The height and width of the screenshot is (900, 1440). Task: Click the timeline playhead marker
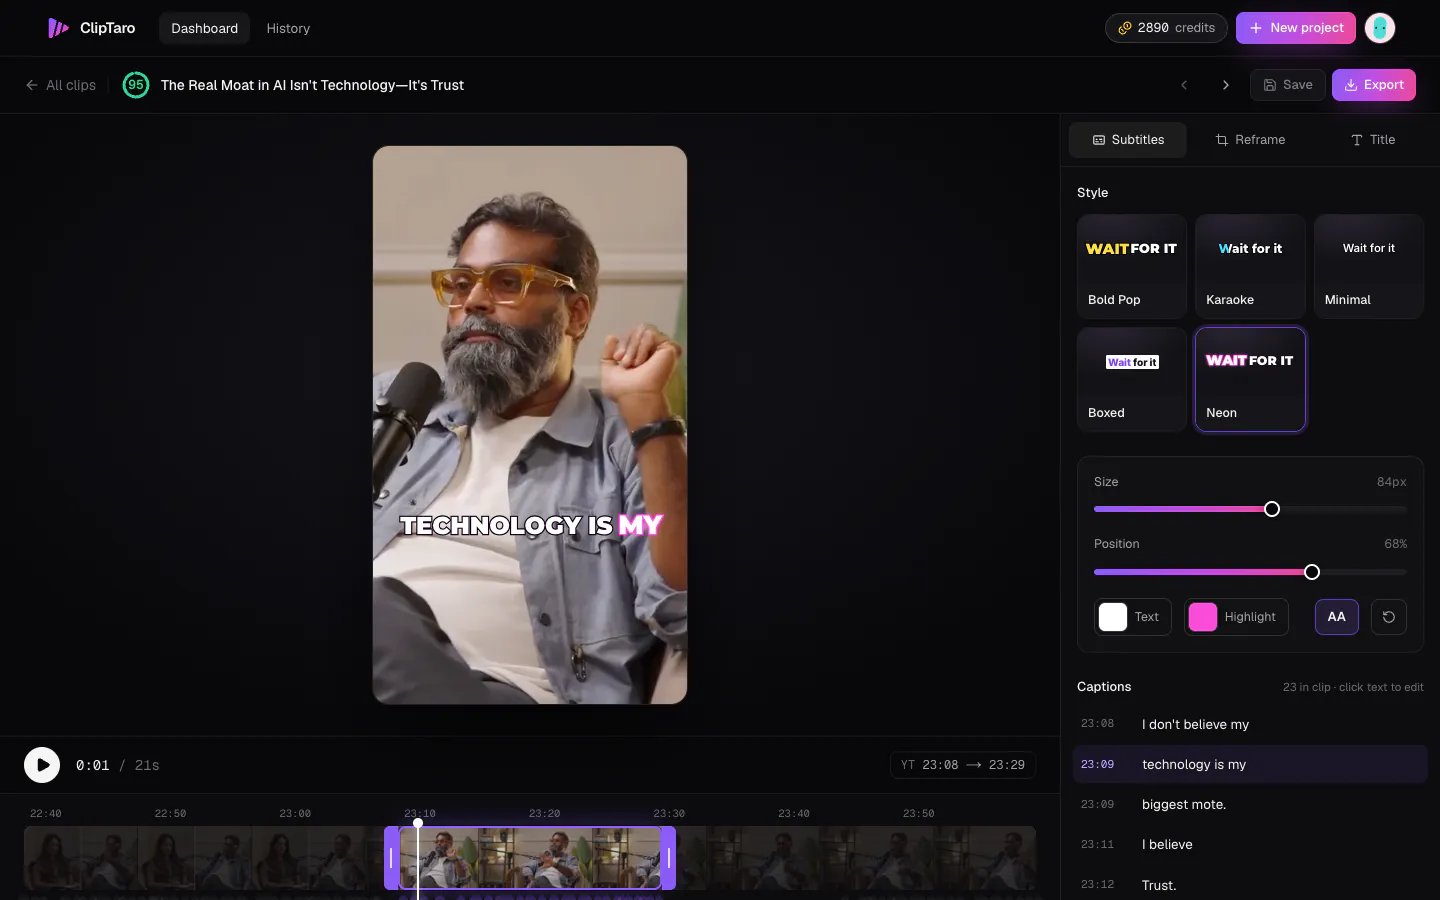[418, 823]
